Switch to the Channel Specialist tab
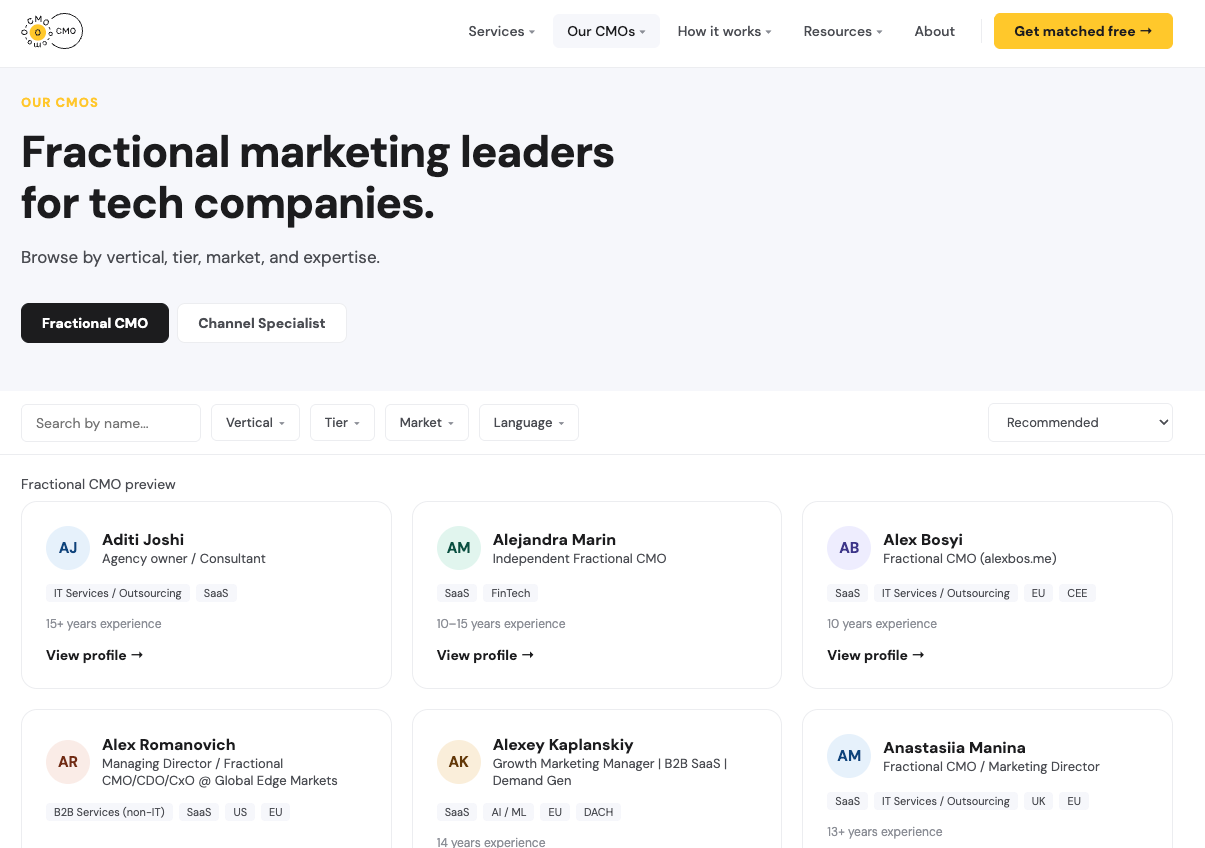The height and width of the screenshot is (848, 1205). pos(262,323)
